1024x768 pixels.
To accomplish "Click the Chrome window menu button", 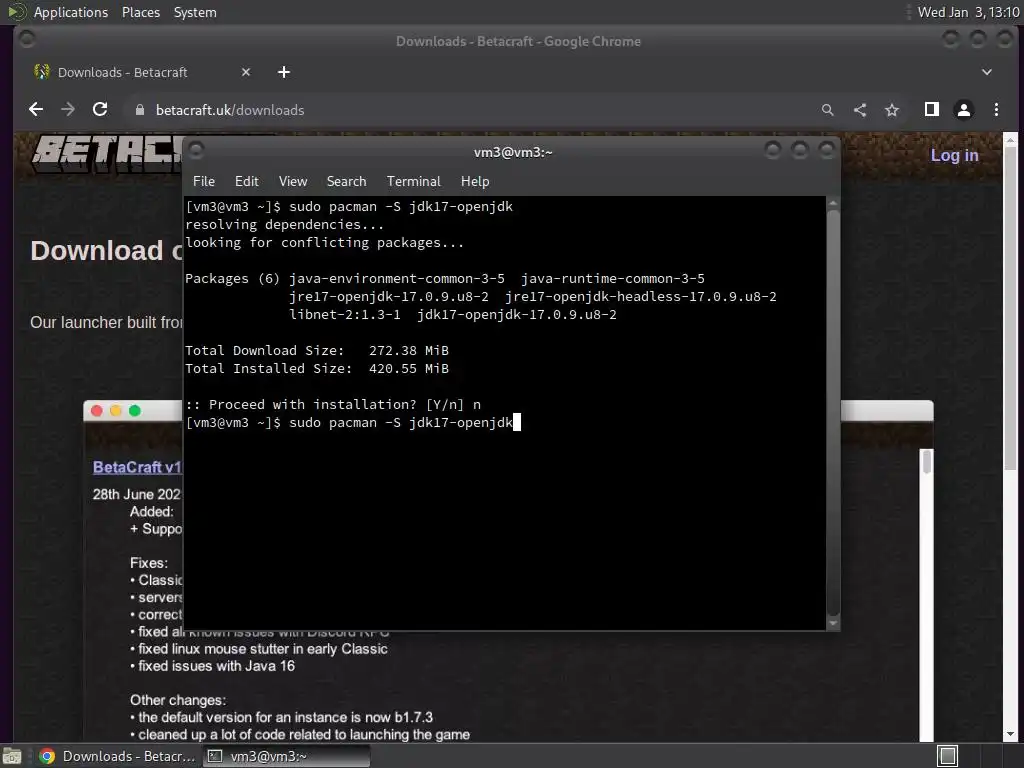I will [x=27, y=40].
